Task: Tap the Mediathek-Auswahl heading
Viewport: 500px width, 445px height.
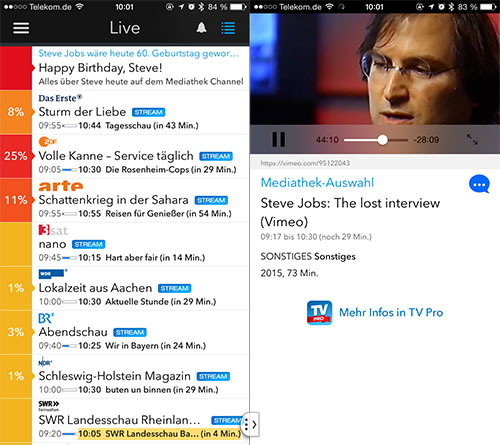Action: (317, 182)
